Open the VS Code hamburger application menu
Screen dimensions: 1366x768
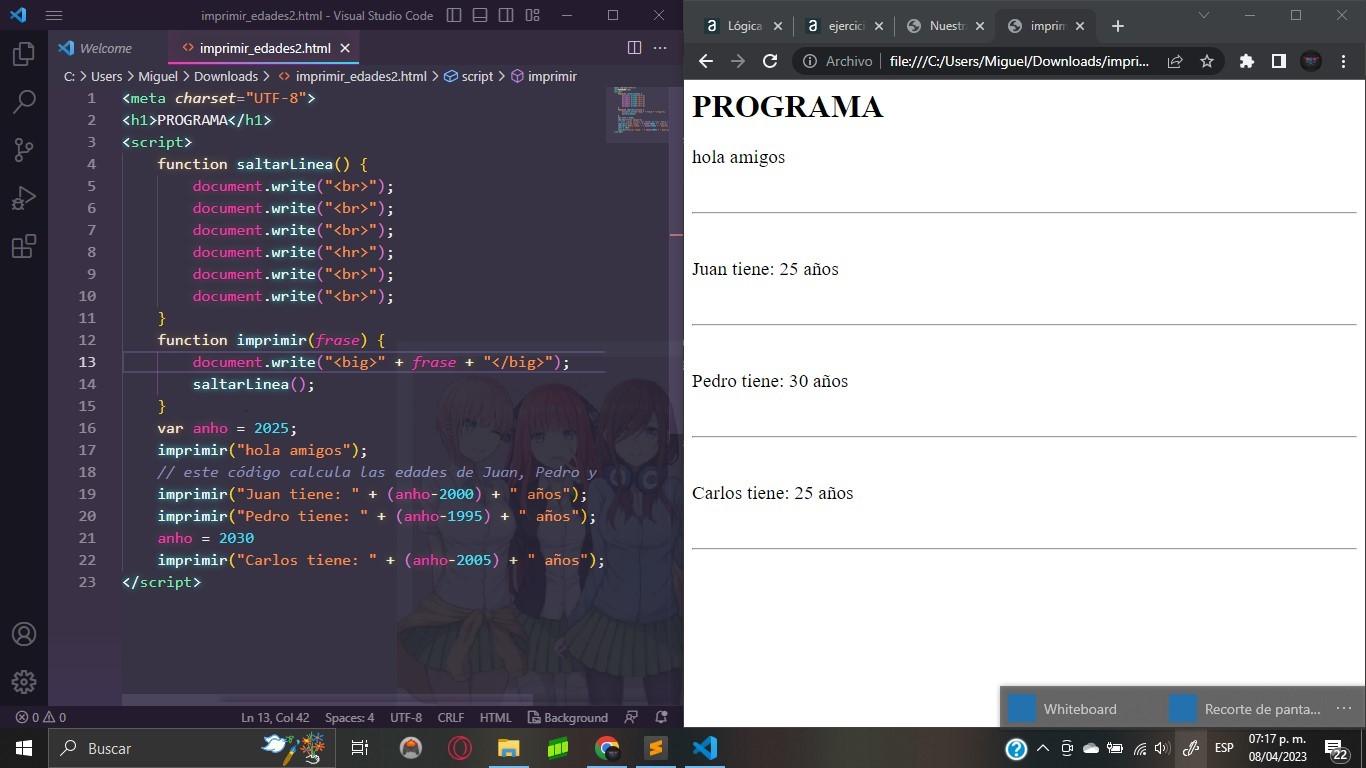(x=54, y=15)
